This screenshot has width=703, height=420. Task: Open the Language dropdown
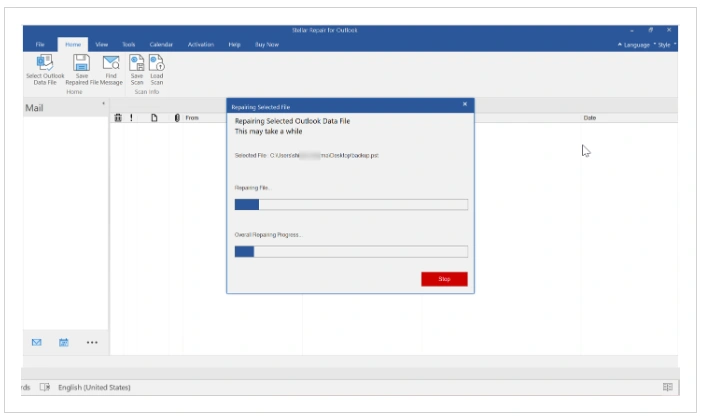coord(636,44)
